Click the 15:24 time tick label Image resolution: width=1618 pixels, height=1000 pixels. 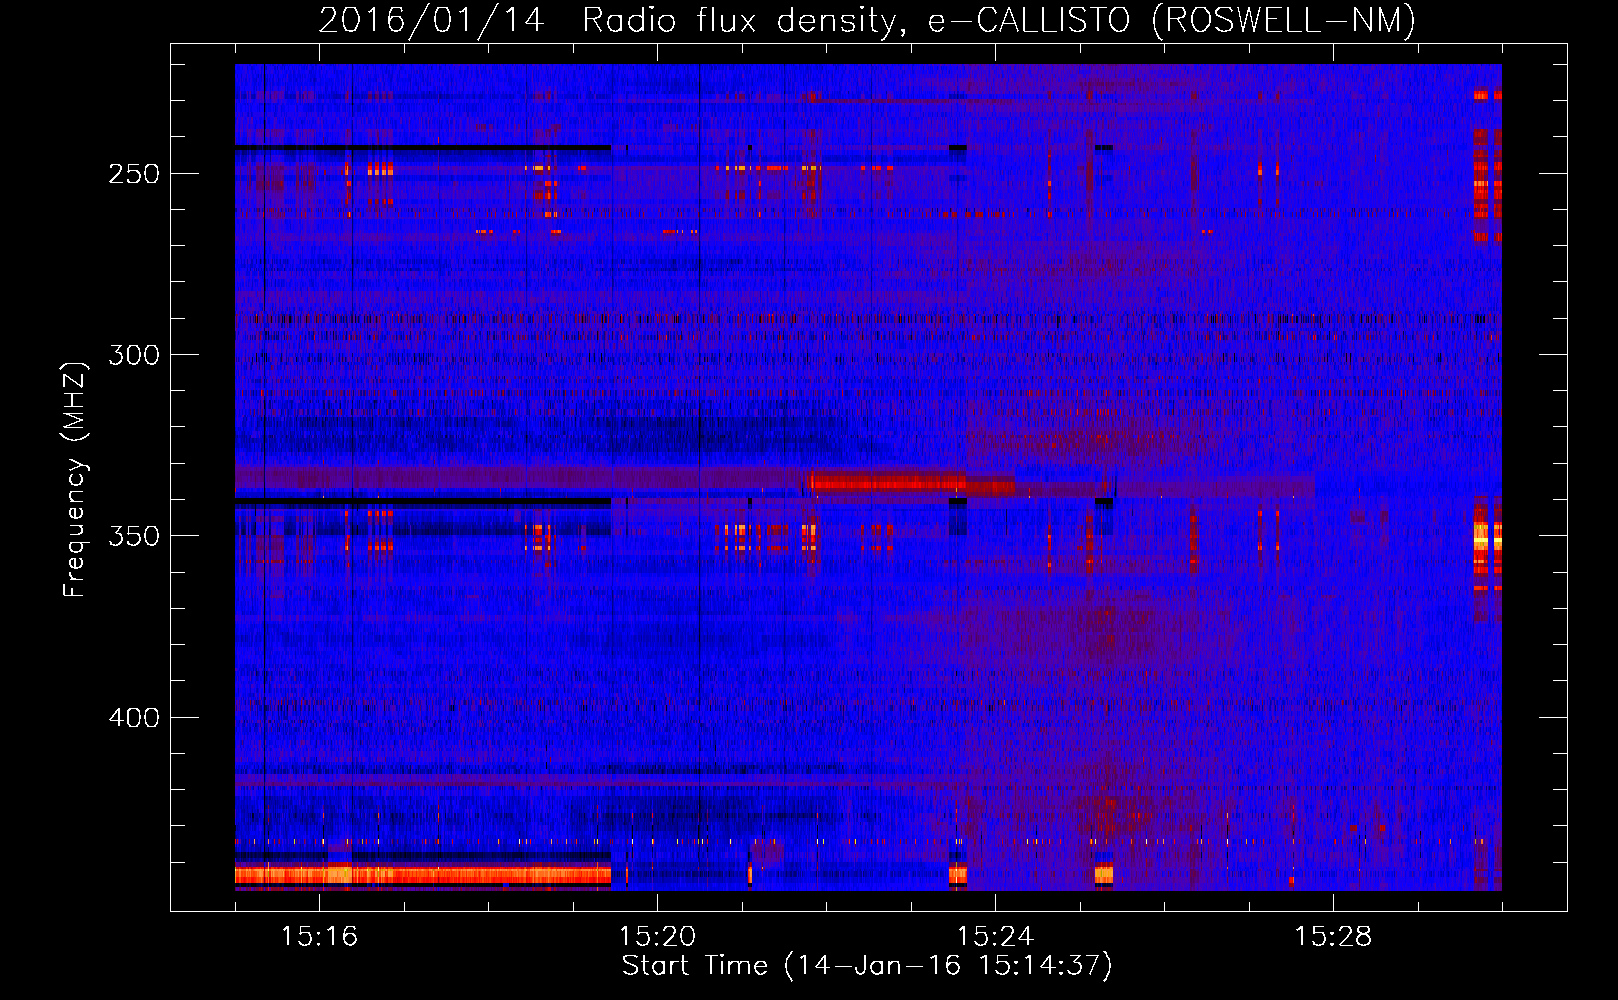(x=995, y=936)
